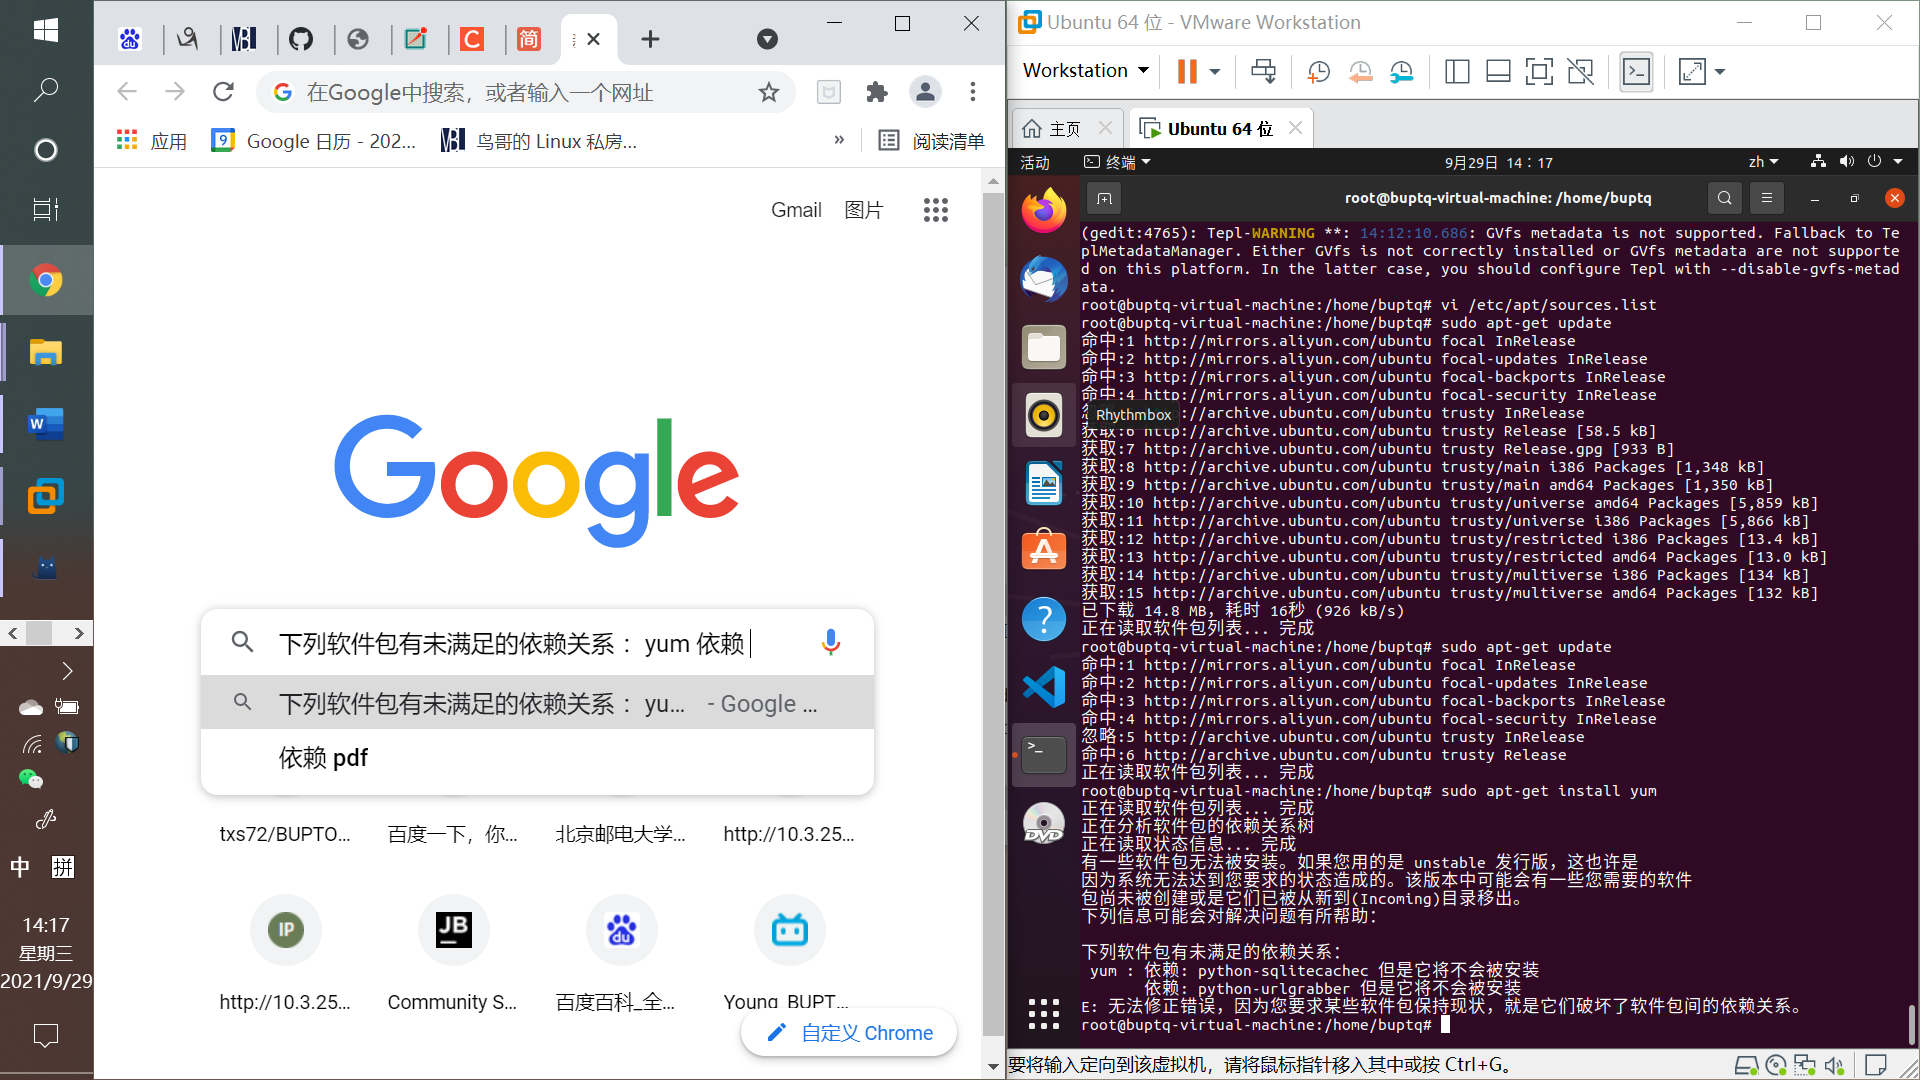Switch to the GitHub tab in Chrome
The height and width of the screenshot is (1080, 1920).
(301, 39)
